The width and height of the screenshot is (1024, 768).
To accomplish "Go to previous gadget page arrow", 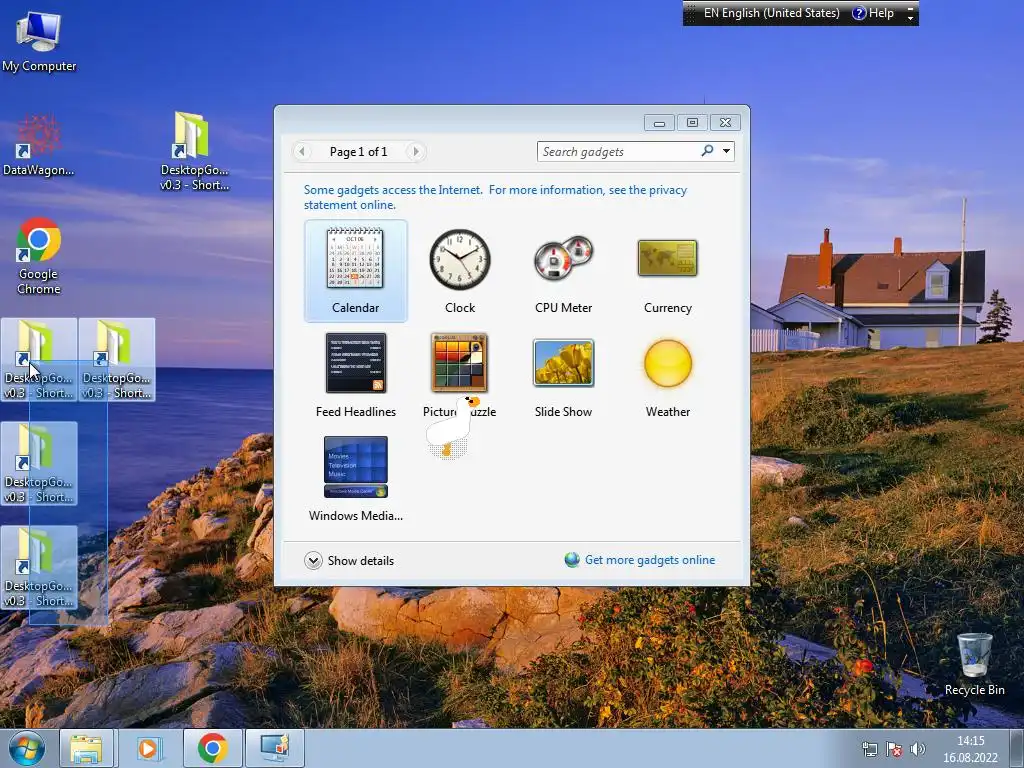I will tap(302, 152).
